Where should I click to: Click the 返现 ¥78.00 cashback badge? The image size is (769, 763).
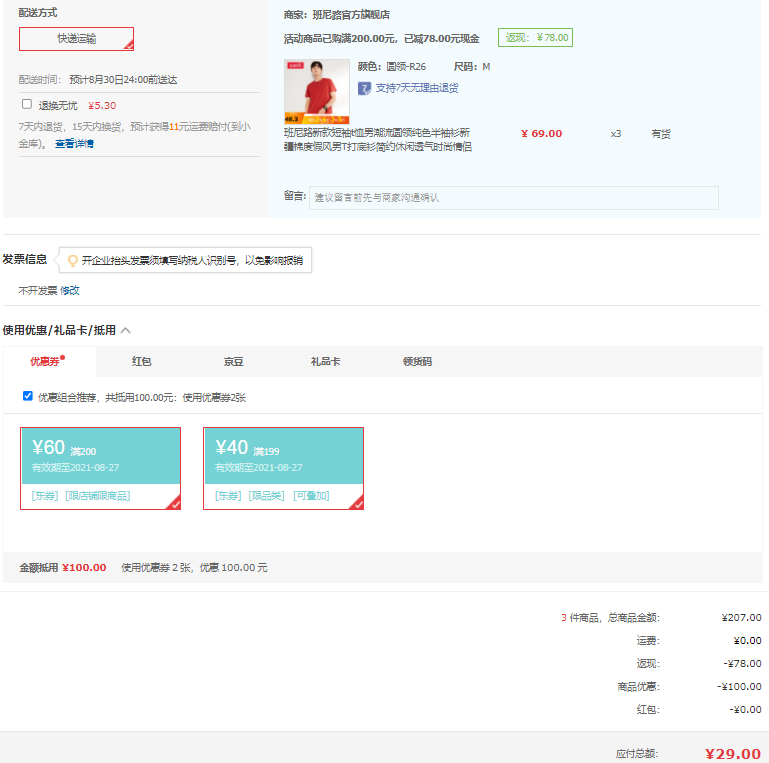click(535, 38)
